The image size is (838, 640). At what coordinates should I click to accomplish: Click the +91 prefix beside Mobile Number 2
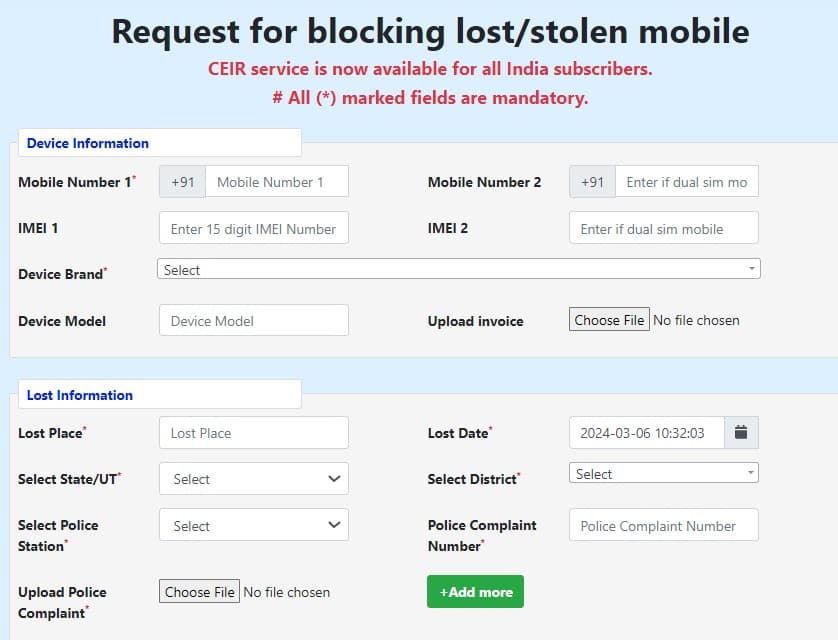592,182
